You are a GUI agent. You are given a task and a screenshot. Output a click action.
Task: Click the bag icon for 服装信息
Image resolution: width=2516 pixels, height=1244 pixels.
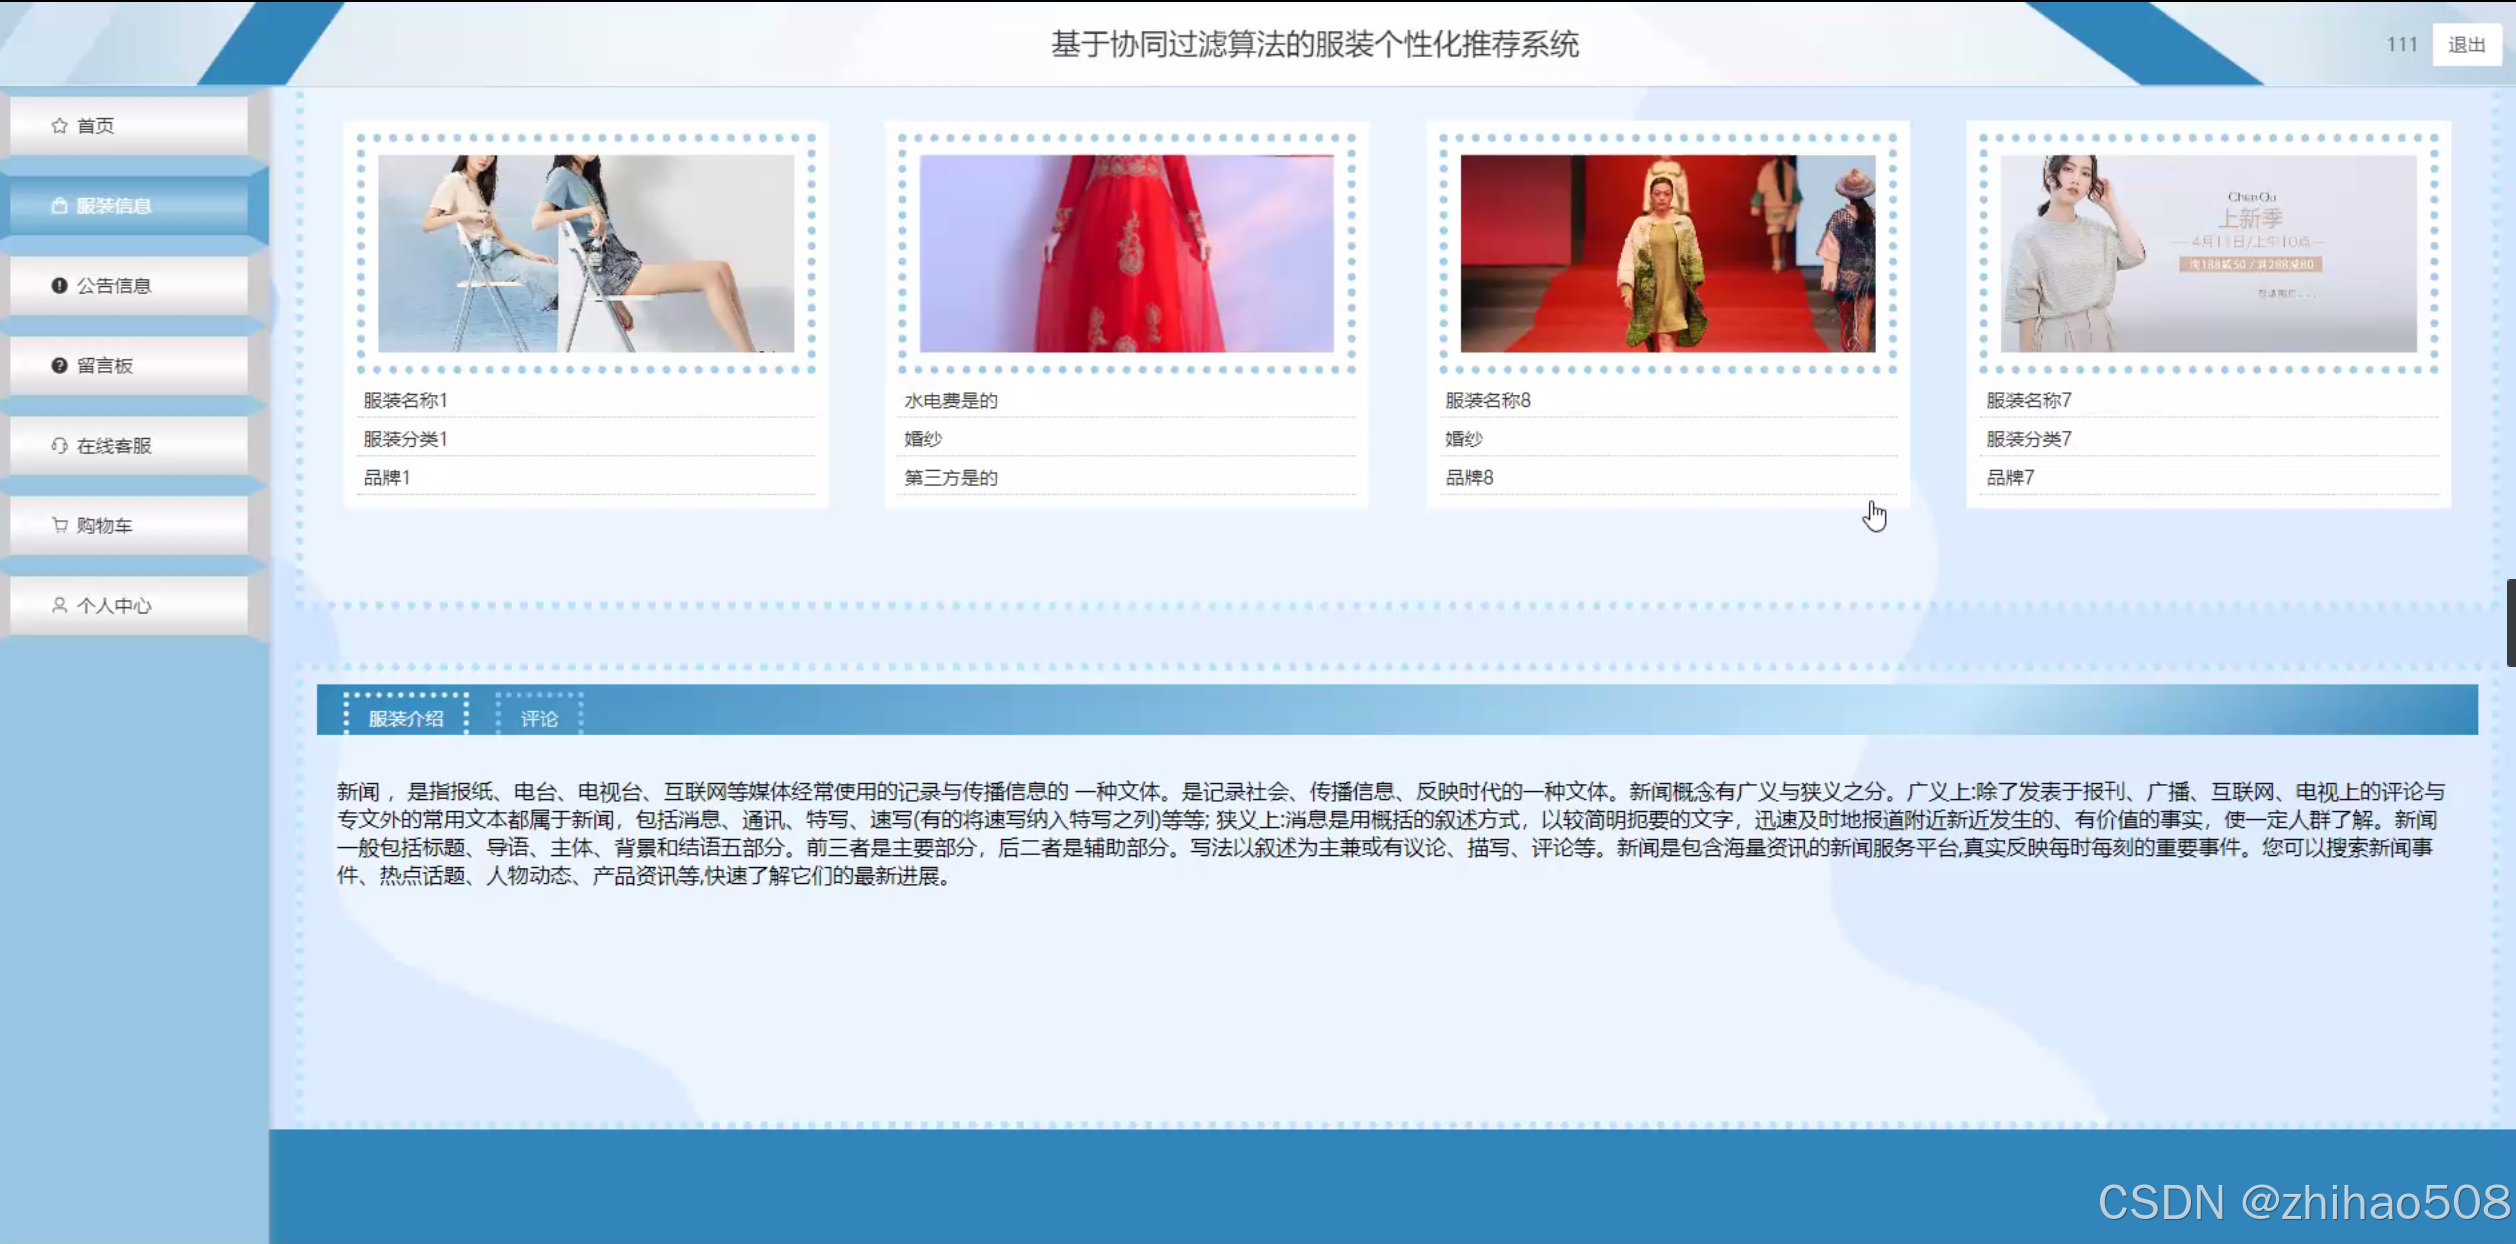pos(59,205)
